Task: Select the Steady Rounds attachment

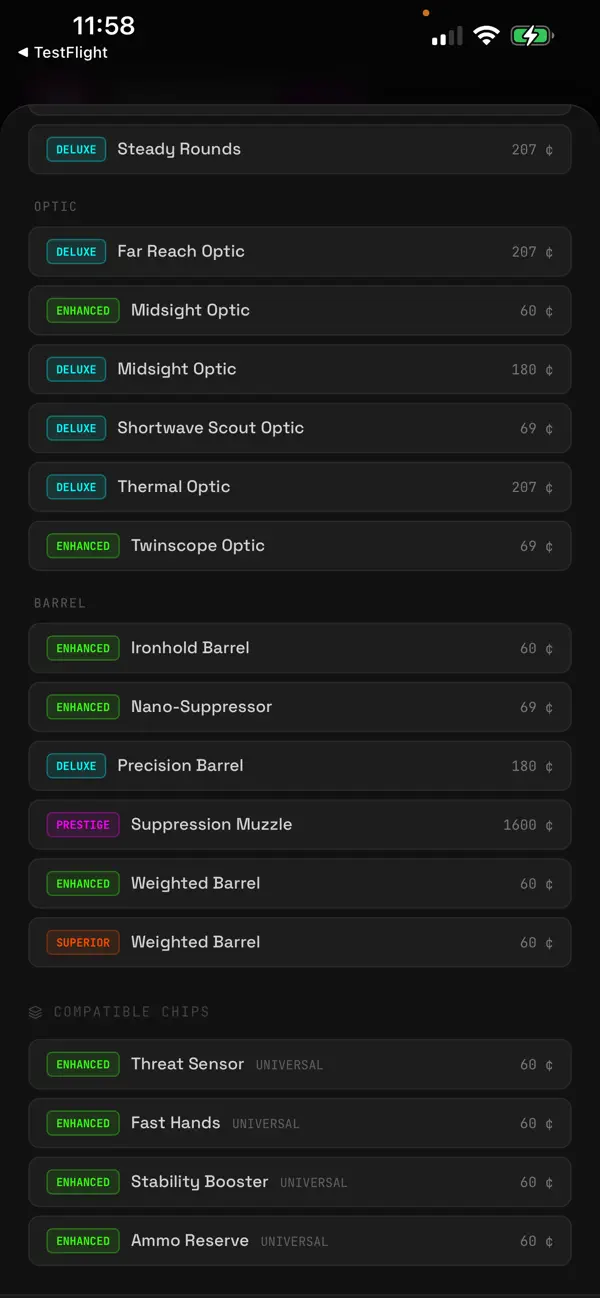Action: point(300,148)
